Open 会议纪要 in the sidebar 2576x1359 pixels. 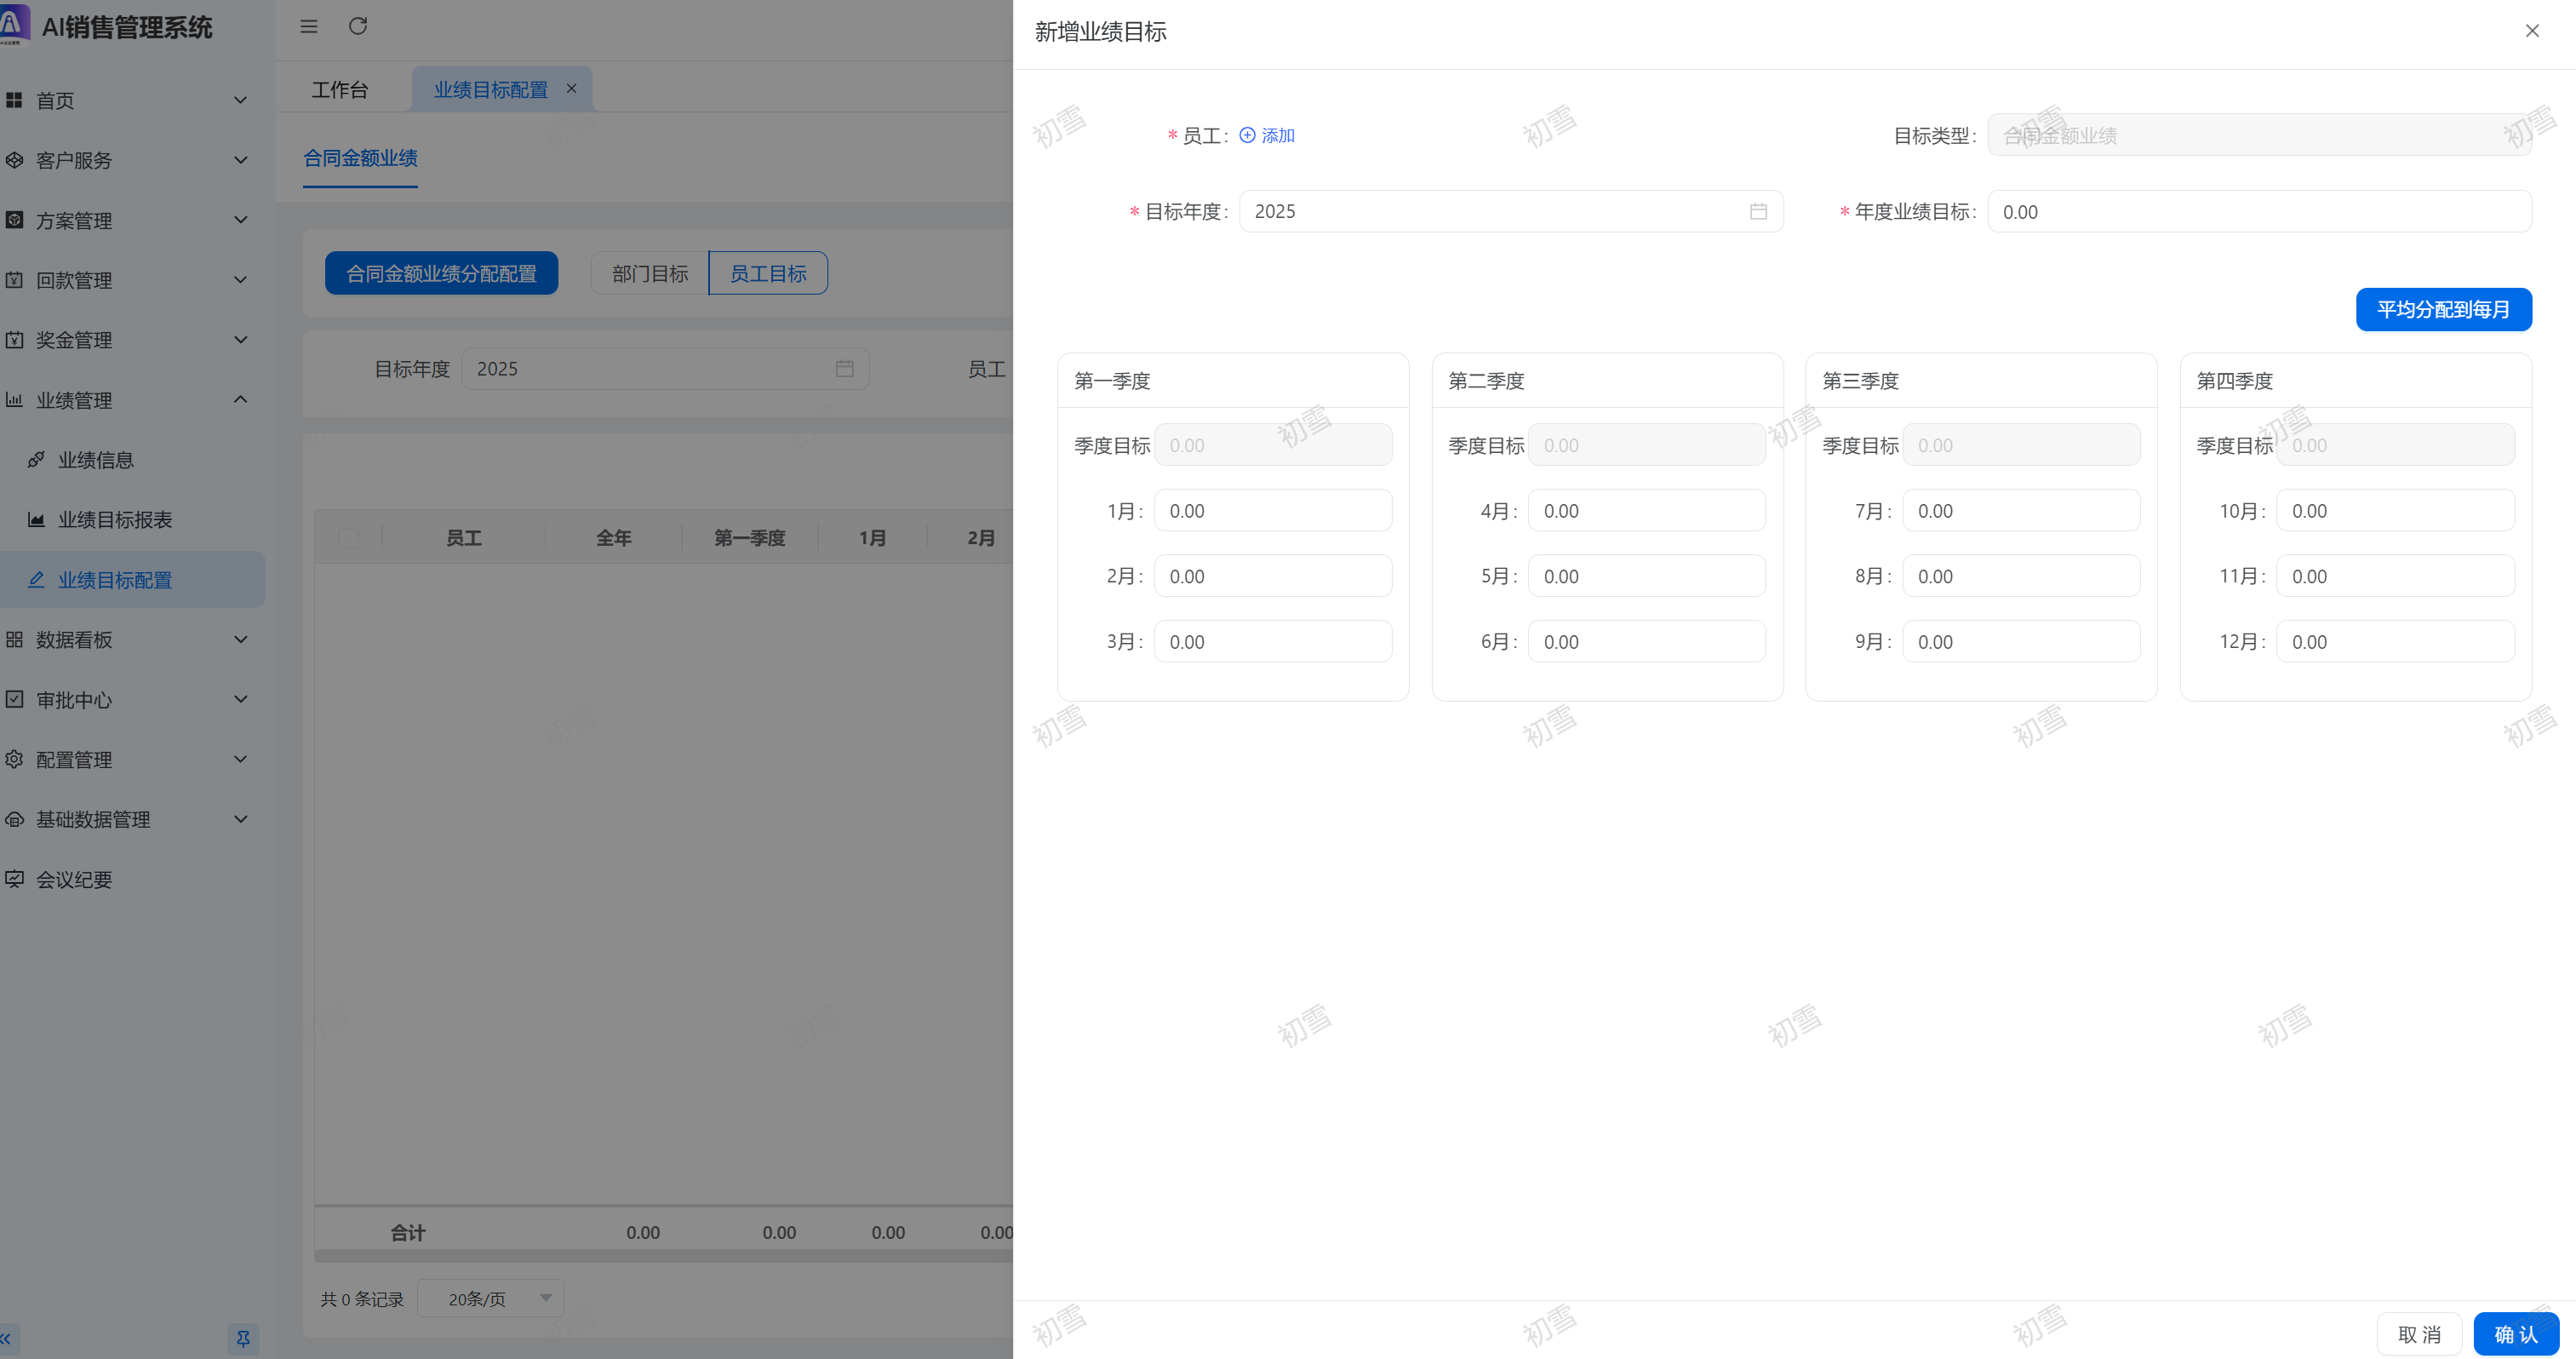pyautogui.click(x=74, y=879)
